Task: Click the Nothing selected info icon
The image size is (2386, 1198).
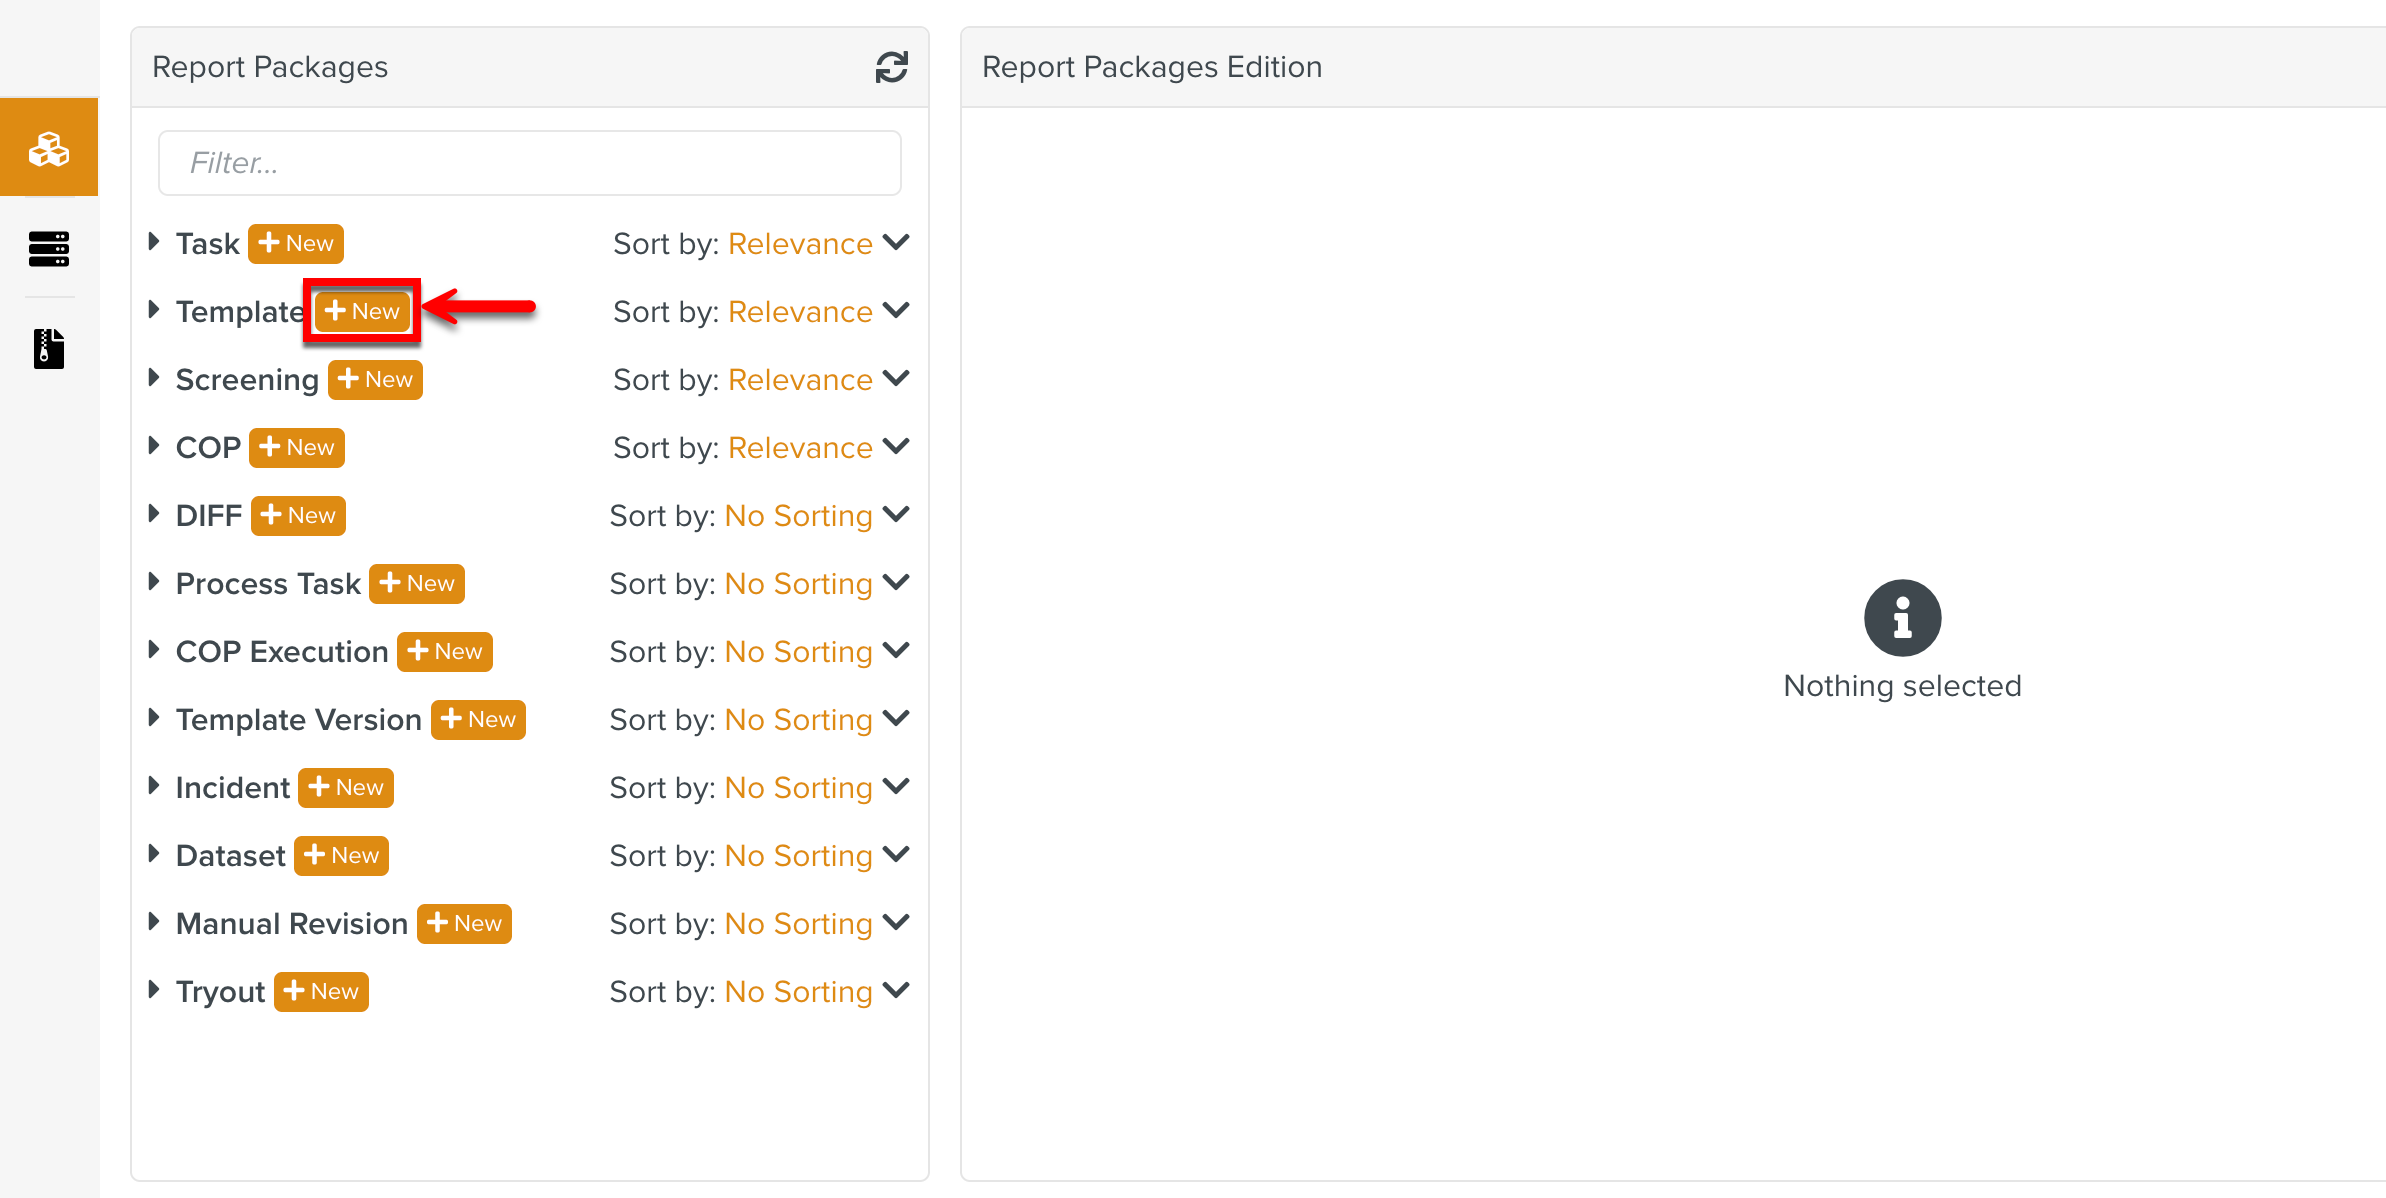Action: tap(1902, 618)
